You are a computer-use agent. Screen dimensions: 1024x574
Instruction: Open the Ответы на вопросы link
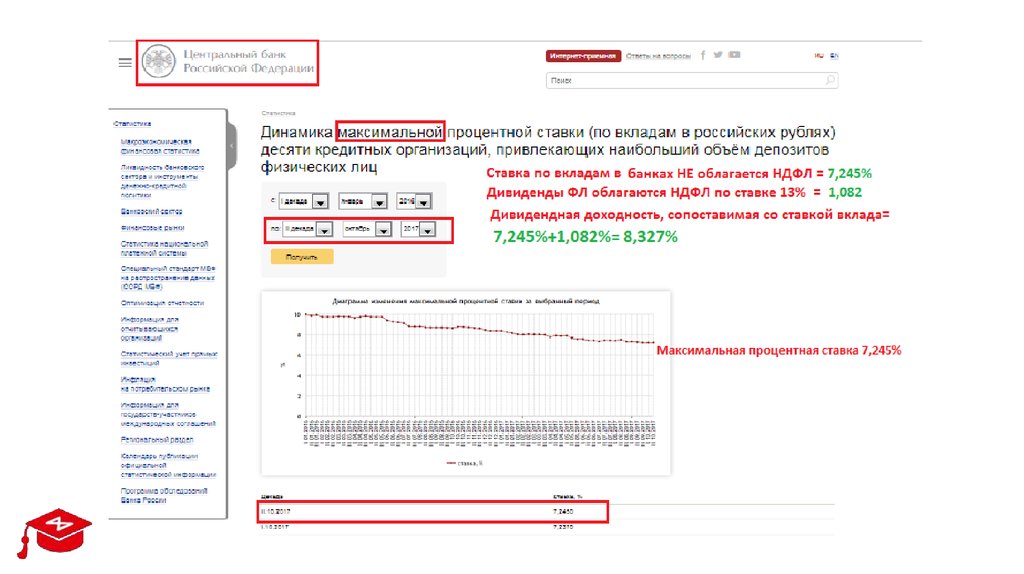pos(658,56)
